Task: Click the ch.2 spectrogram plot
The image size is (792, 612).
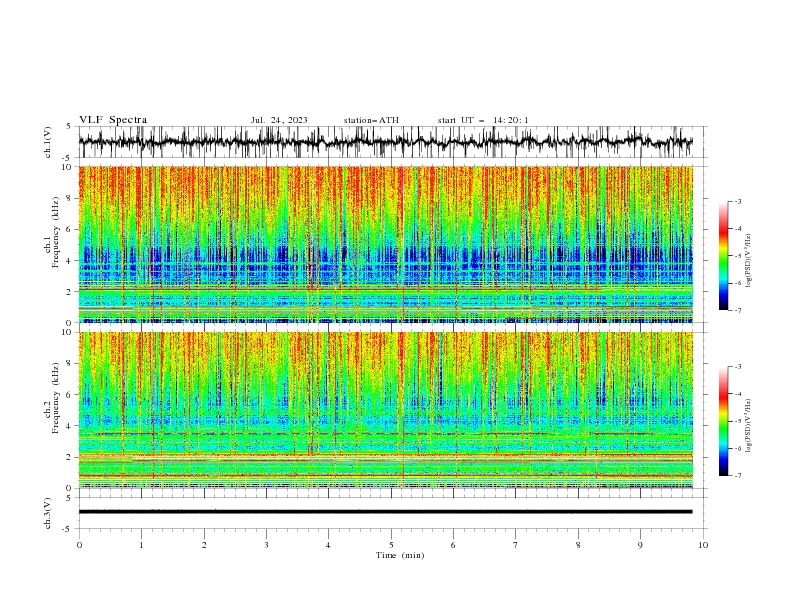Action: [385, 410]
